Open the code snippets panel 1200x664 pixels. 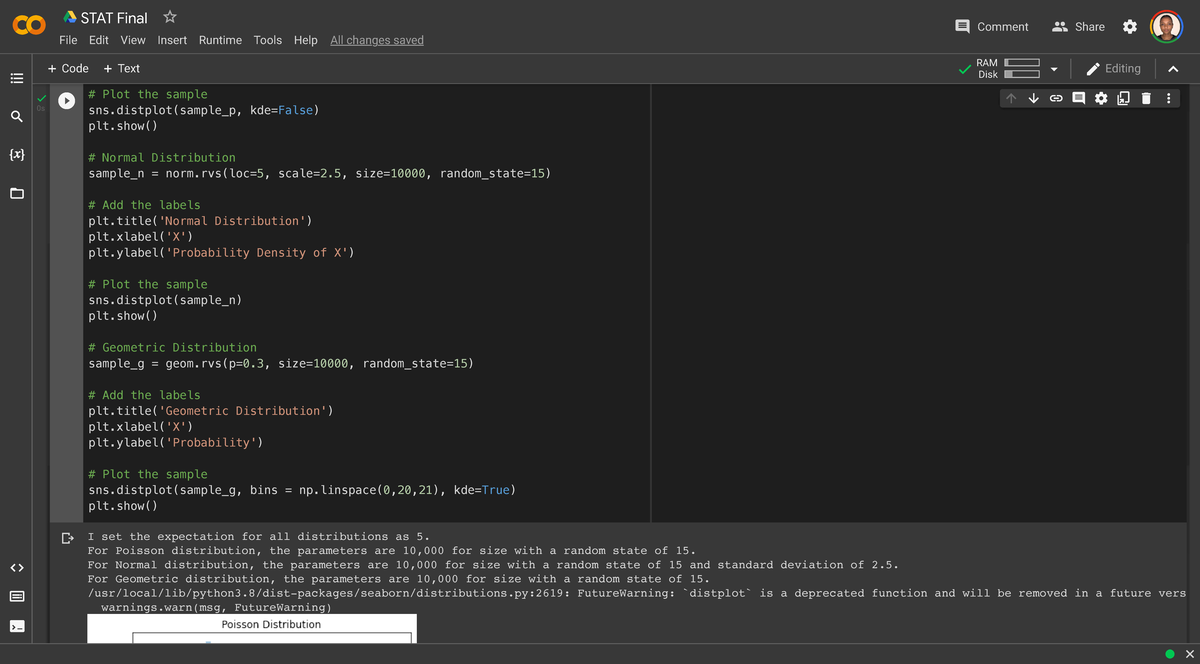coord(16,567)
